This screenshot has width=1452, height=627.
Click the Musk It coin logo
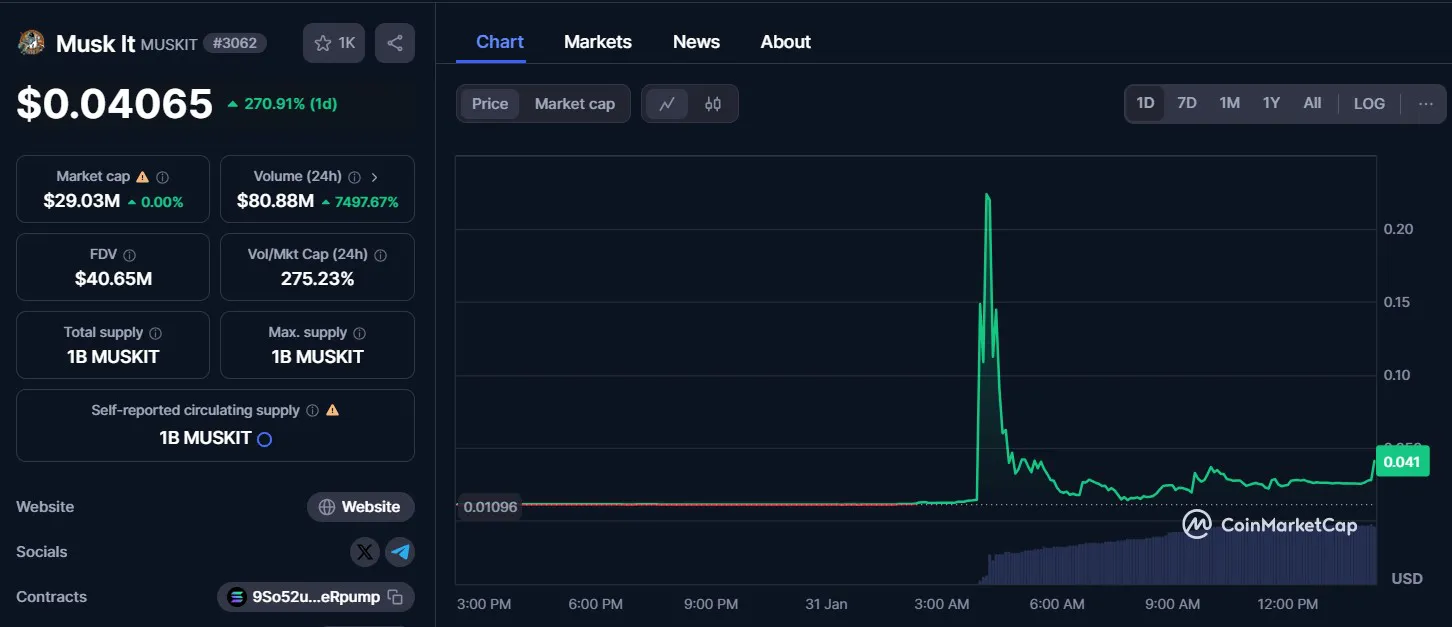[x=31, y=42]
